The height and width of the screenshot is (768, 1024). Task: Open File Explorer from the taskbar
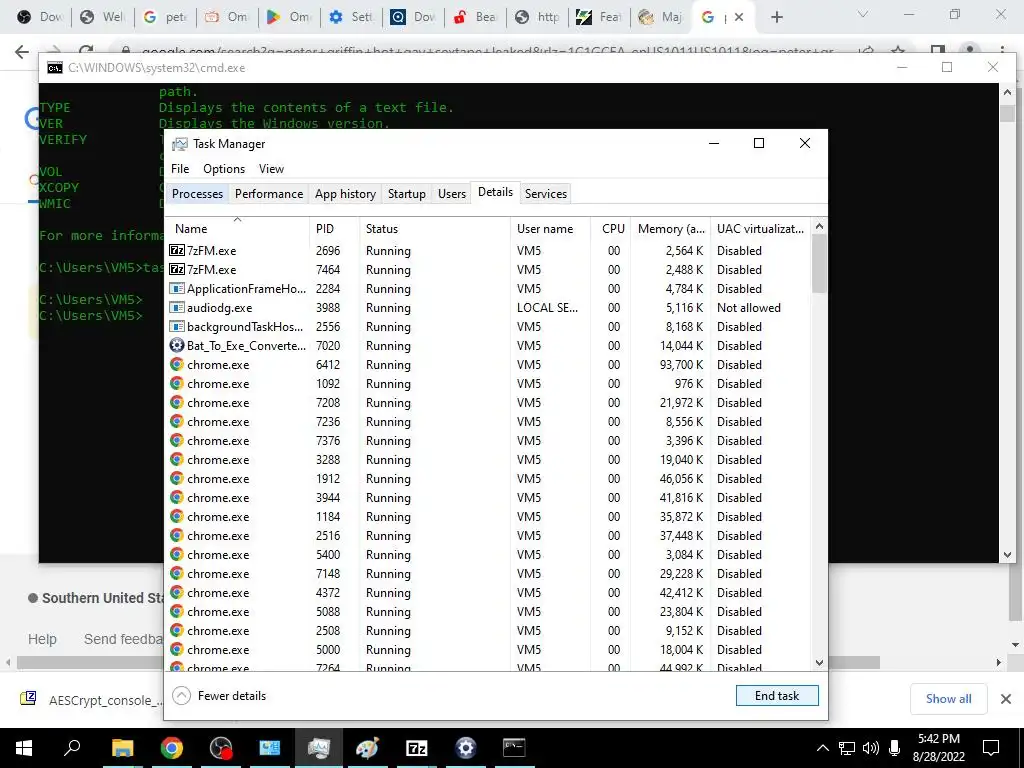[122, 748]
